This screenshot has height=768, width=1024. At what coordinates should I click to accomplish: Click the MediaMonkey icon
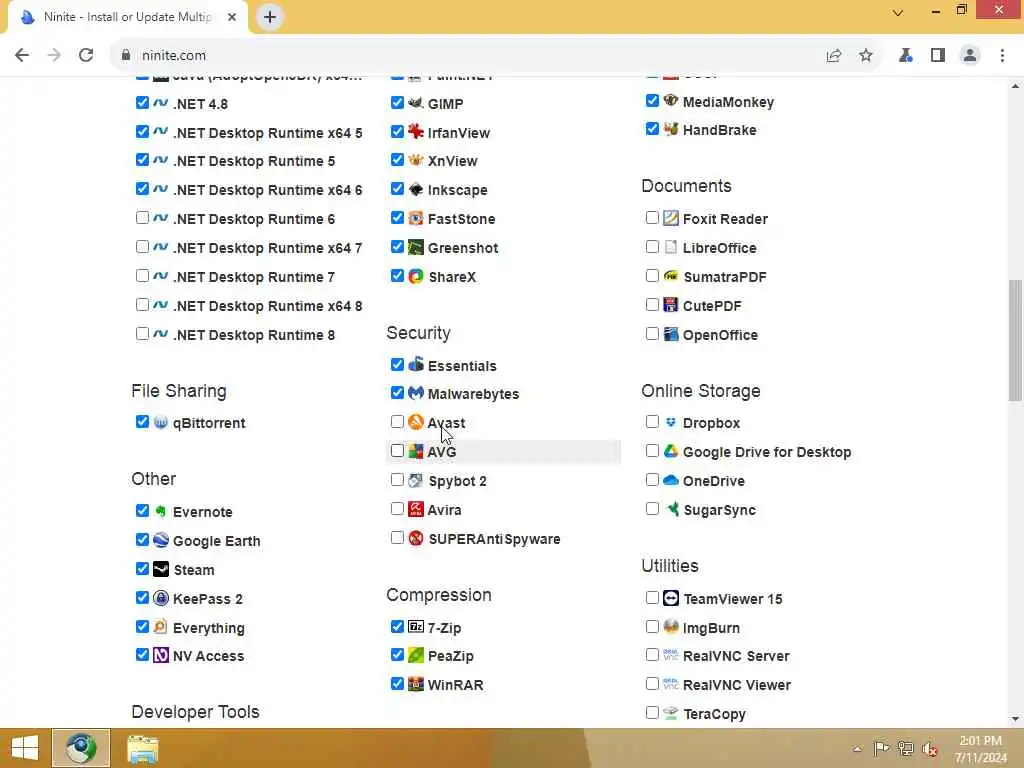tap(671, 101)
